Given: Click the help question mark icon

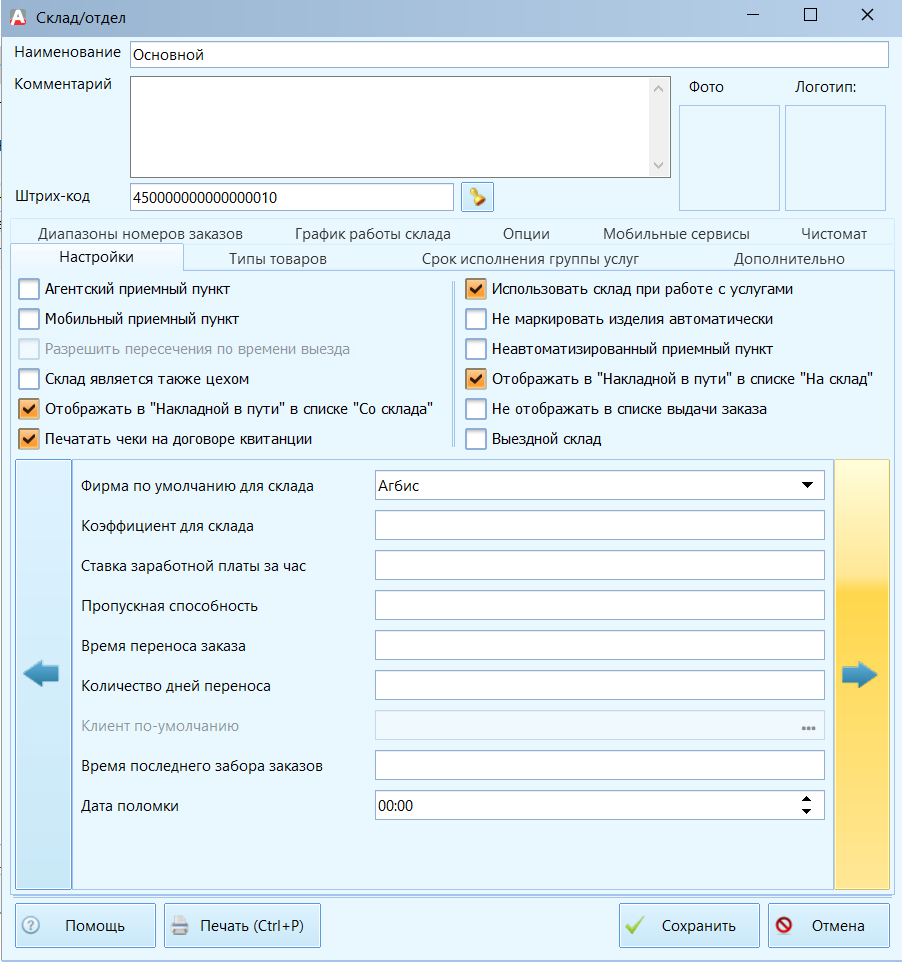Looking at the screenshot, I should (x=31, y=925).
